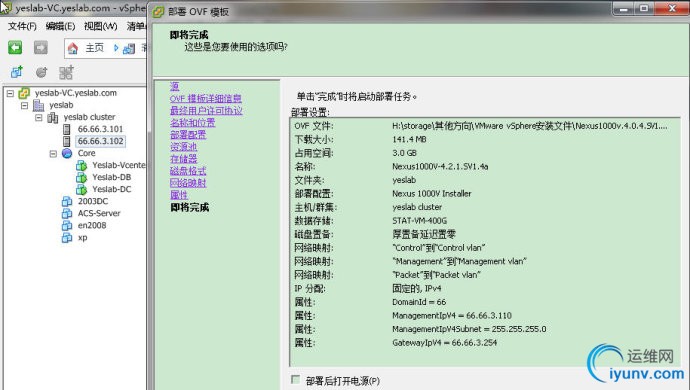Collapse the yeslab datacenter node

pyautogui.click(x=25, y=106)
